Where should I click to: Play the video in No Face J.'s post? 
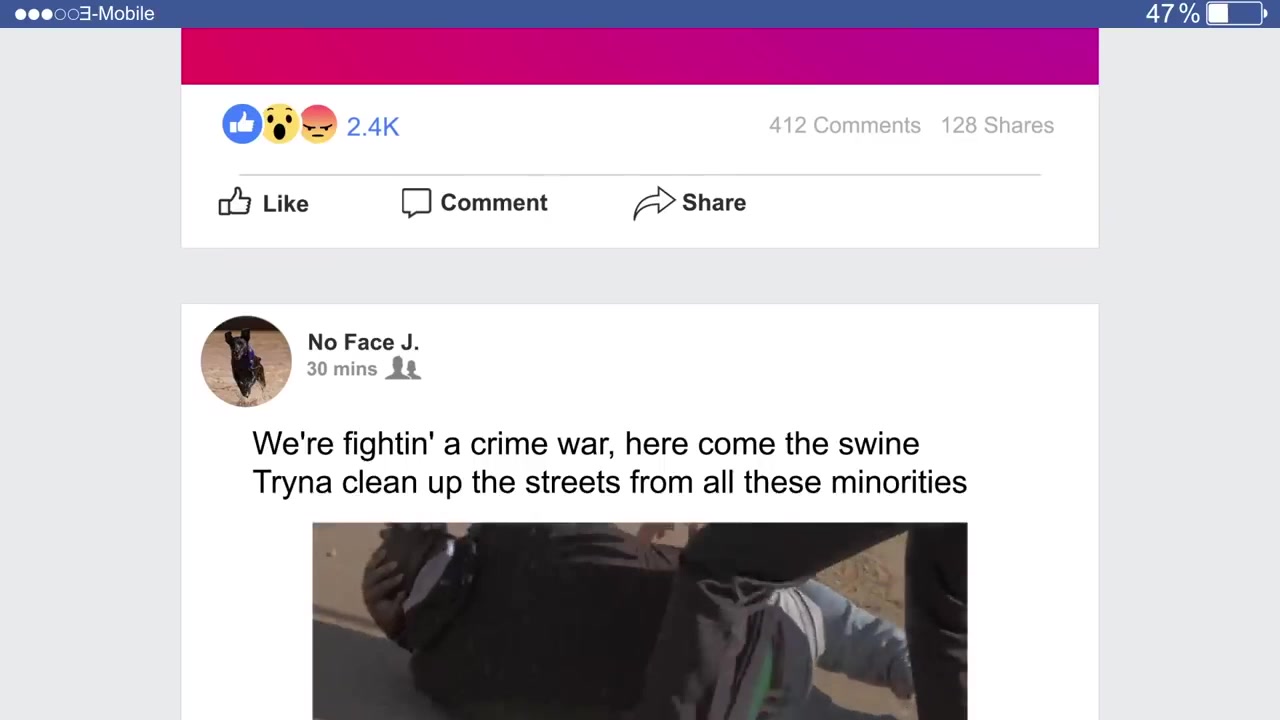pos(640,621)
